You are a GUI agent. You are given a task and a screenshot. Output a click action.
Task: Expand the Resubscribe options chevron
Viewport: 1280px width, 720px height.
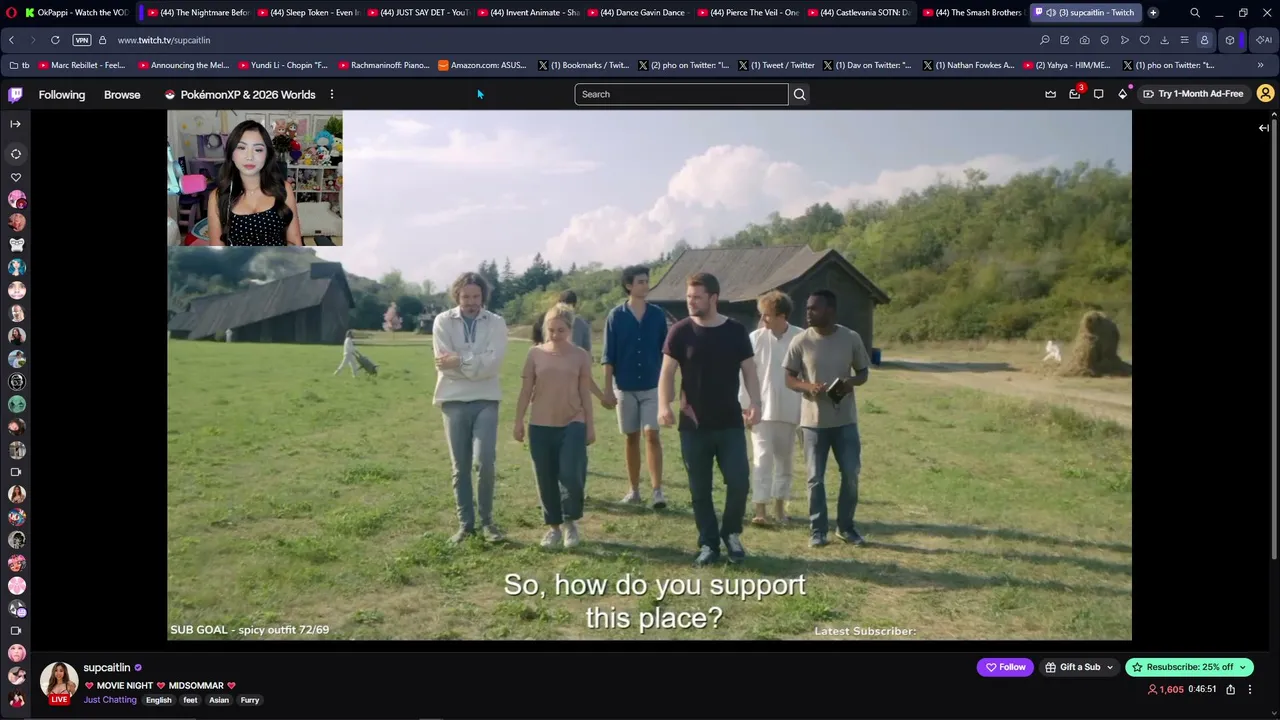pos(1243,667)
